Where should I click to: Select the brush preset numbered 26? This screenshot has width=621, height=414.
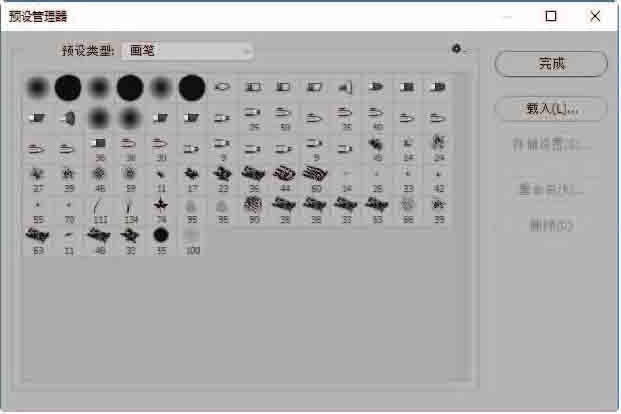[377, 180]
